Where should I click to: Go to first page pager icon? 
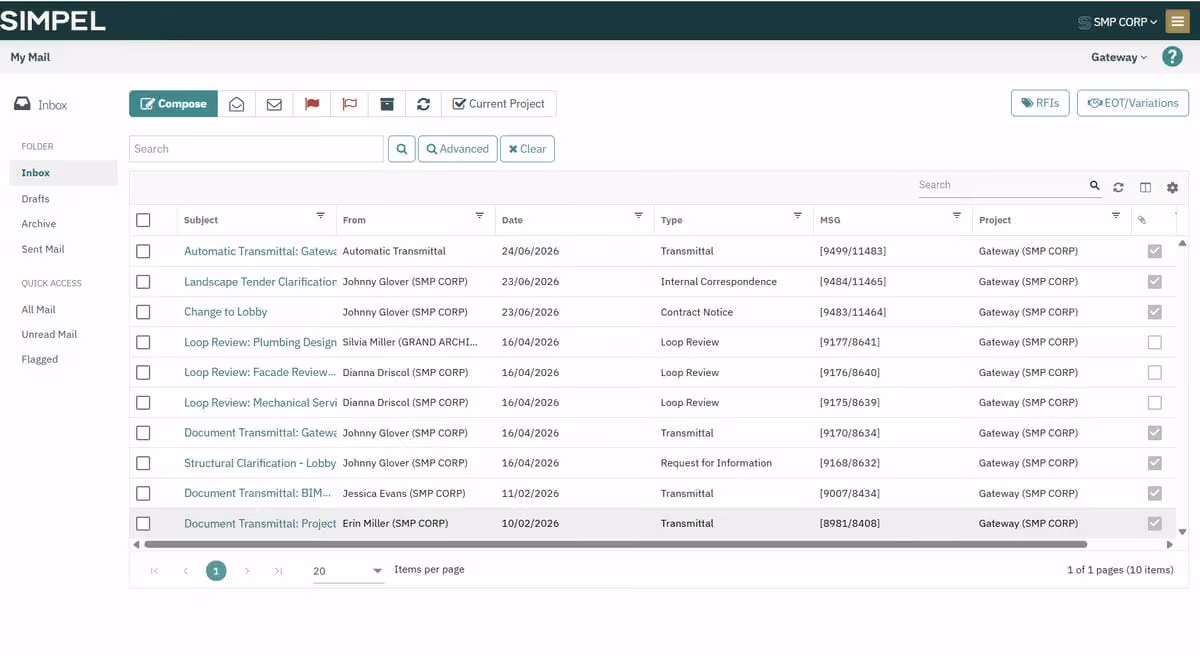pyautogui.click(x=154, y=571)
